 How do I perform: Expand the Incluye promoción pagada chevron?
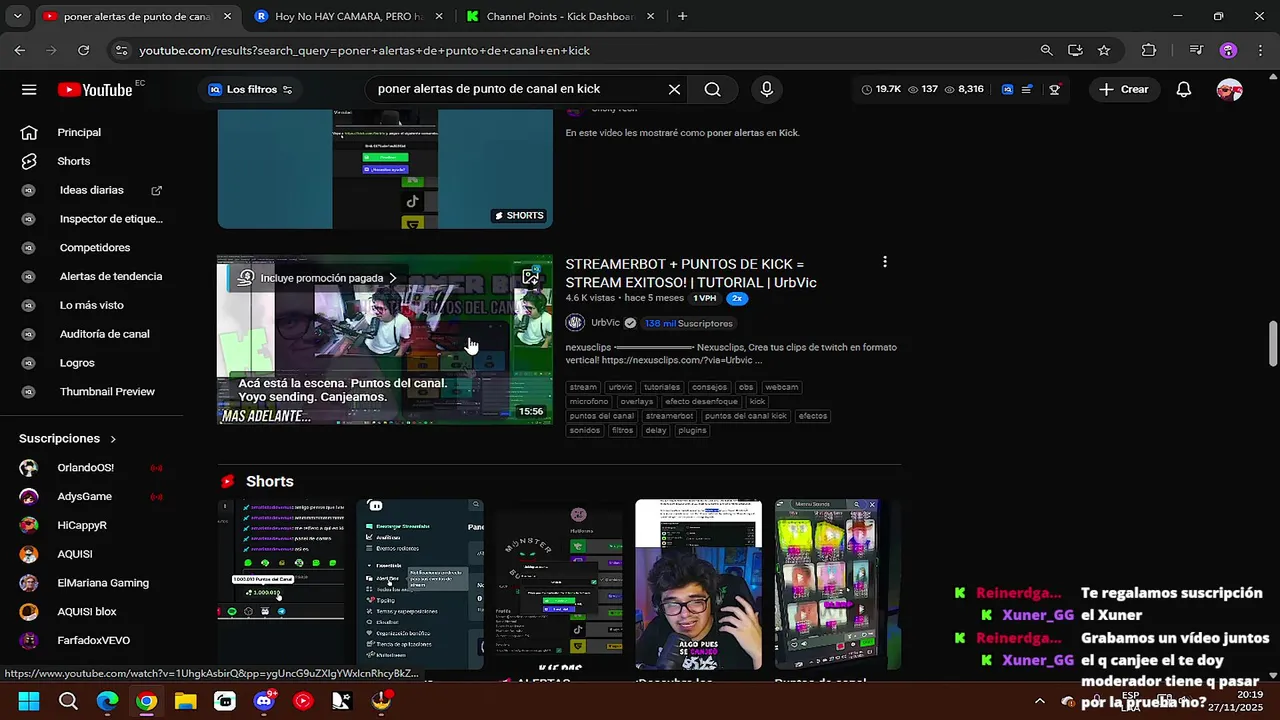pos(392,278)
